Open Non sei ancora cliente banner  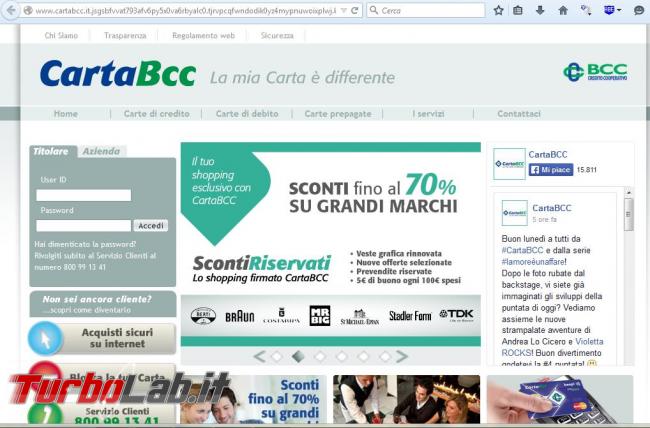[x=103, y=304]
